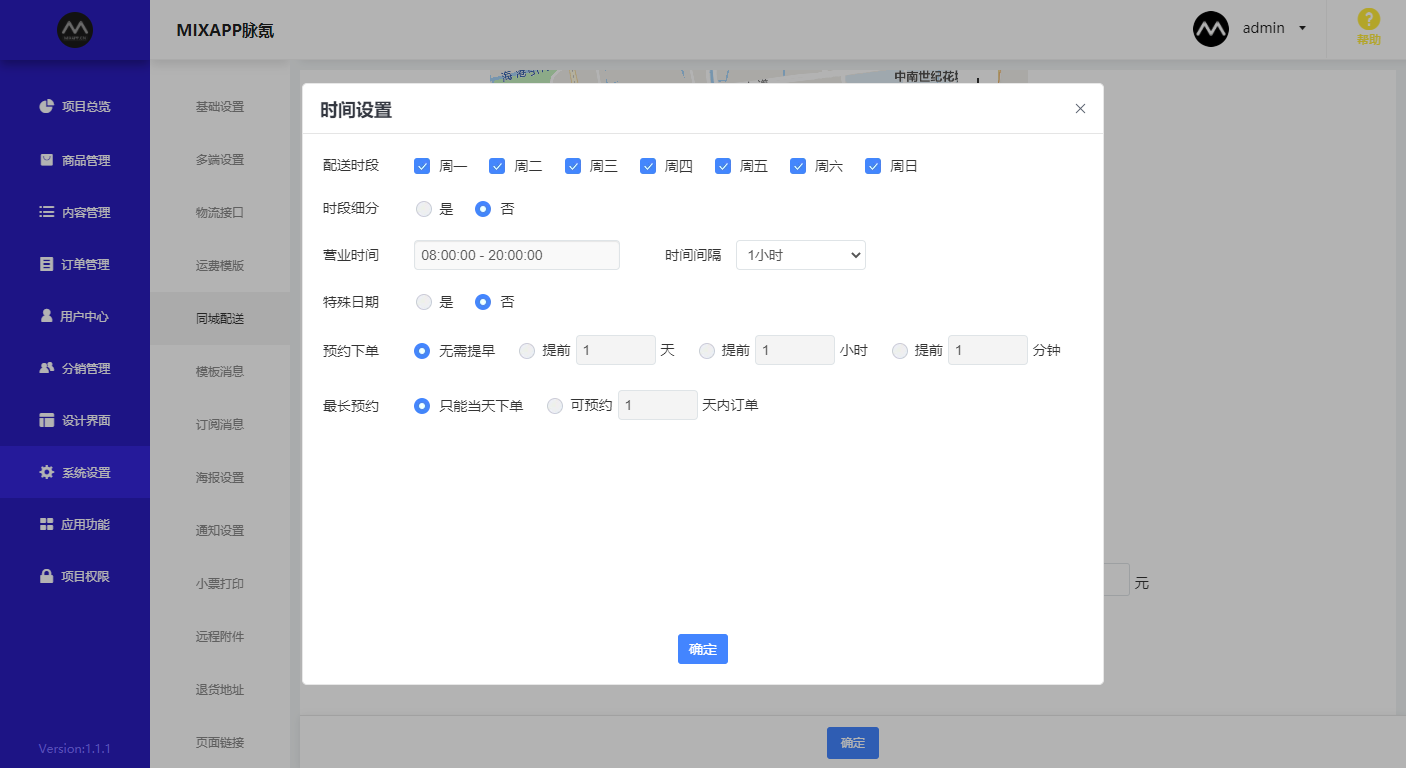Viewport: 1406px width, 768px height.
Task: Click the MIXAPP logo in the sidebar header
Action: 75,29
